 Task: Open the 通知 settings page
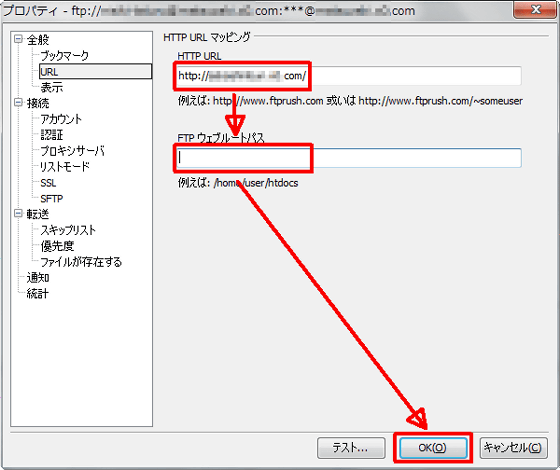pyautogui.click(x=38, y=278)
